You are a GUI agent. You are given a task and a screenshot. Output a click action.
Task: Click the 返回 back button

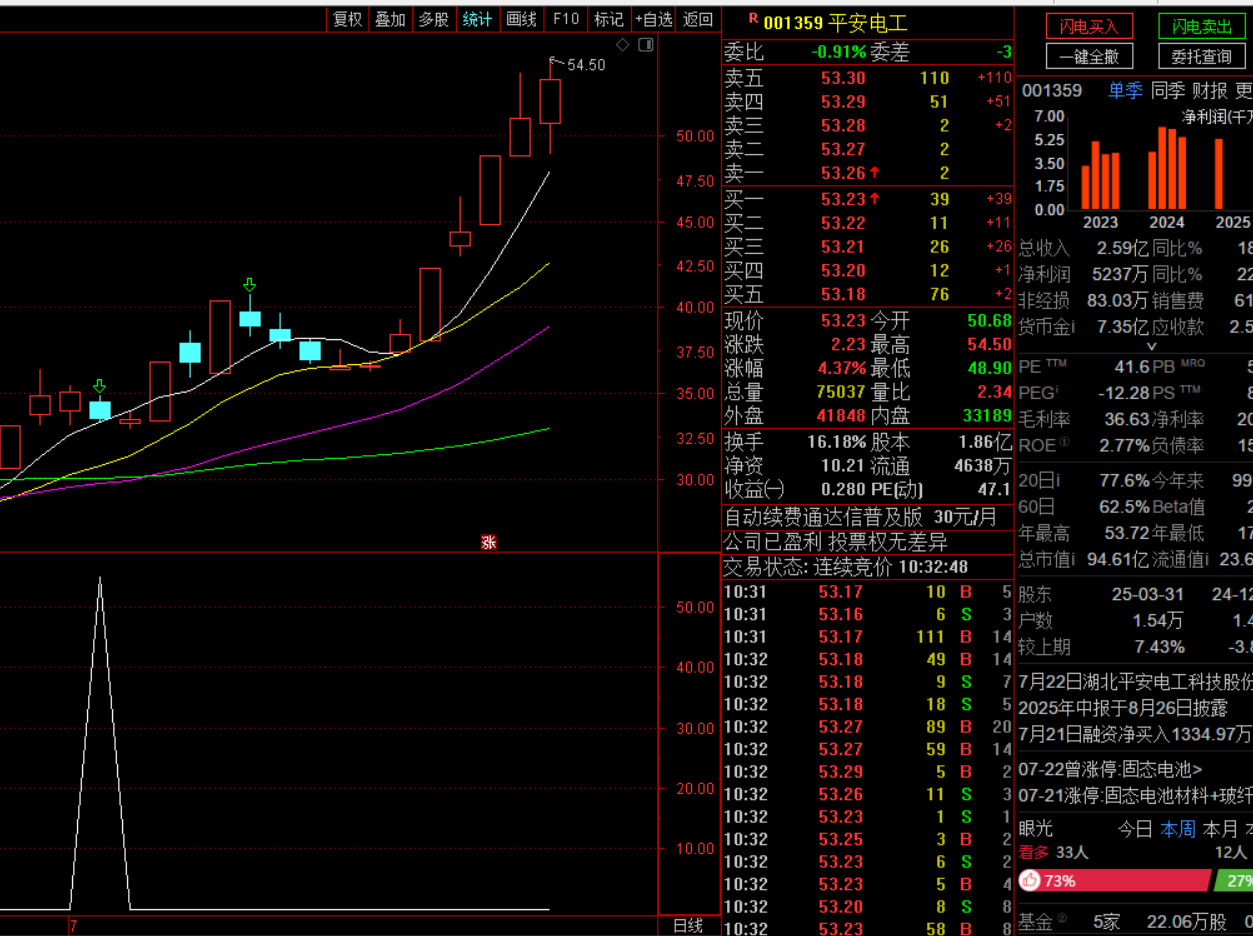[698, 19]
